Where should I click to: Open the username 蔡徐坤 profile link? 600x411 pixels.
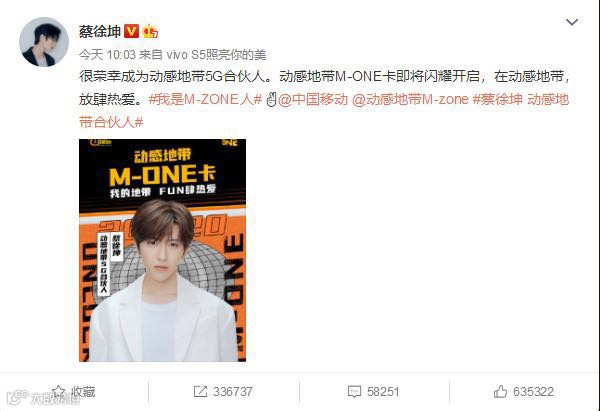click(x=100, y=31)
